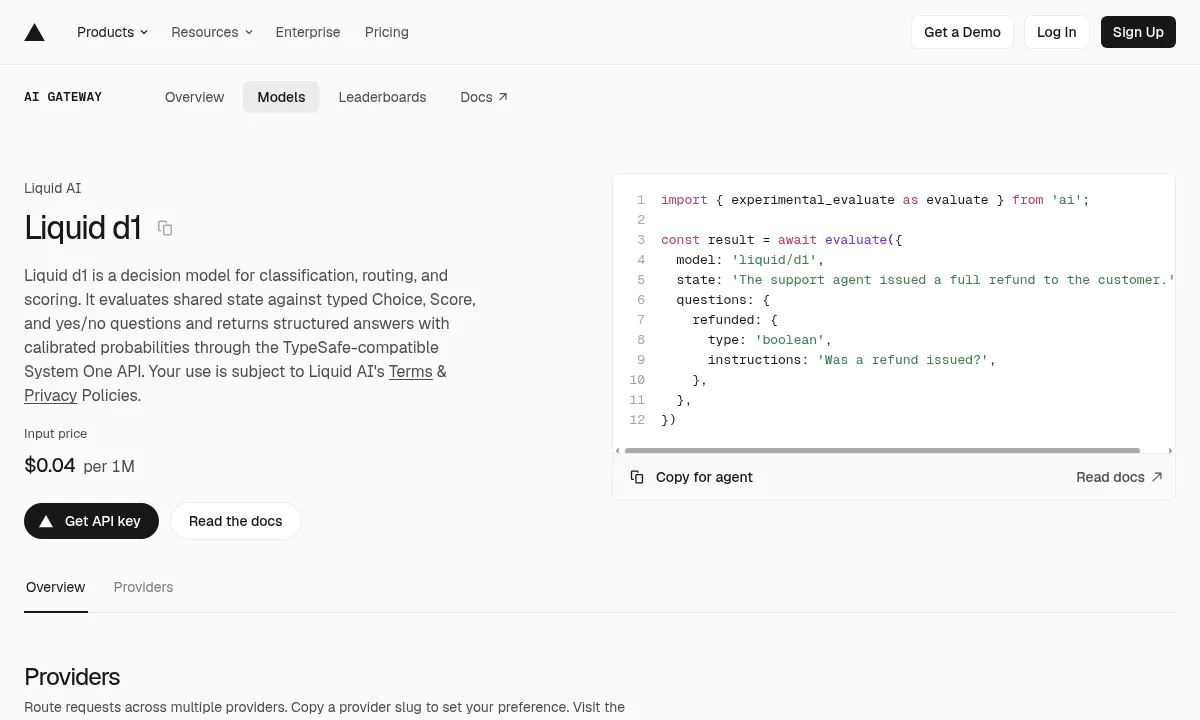Click the code scrollbar left arrow
1200x720 pixels.
point(617,451)
